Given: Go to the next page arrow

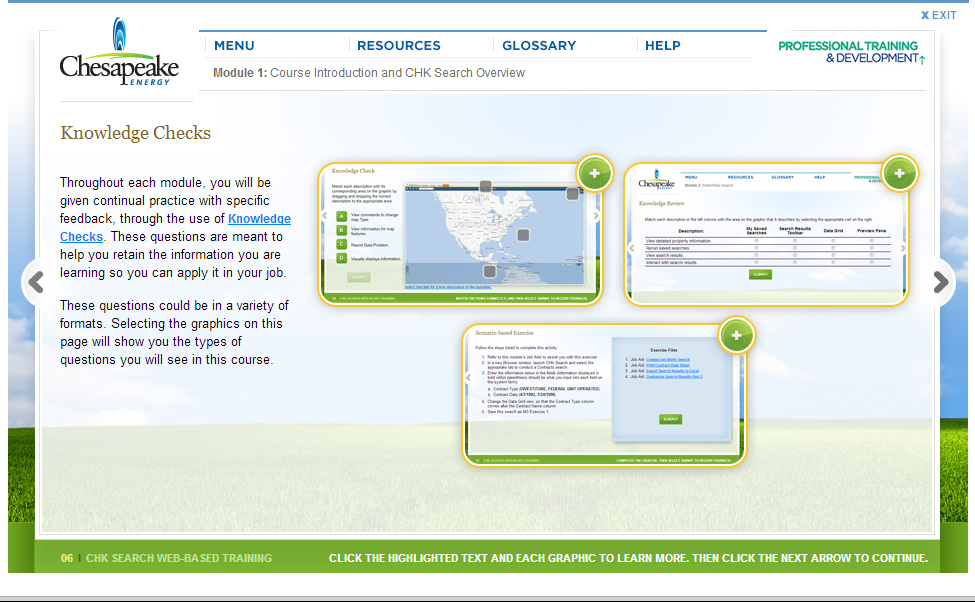Looking at the screenshot, I should pyautogui.click(x=940, y=282).
